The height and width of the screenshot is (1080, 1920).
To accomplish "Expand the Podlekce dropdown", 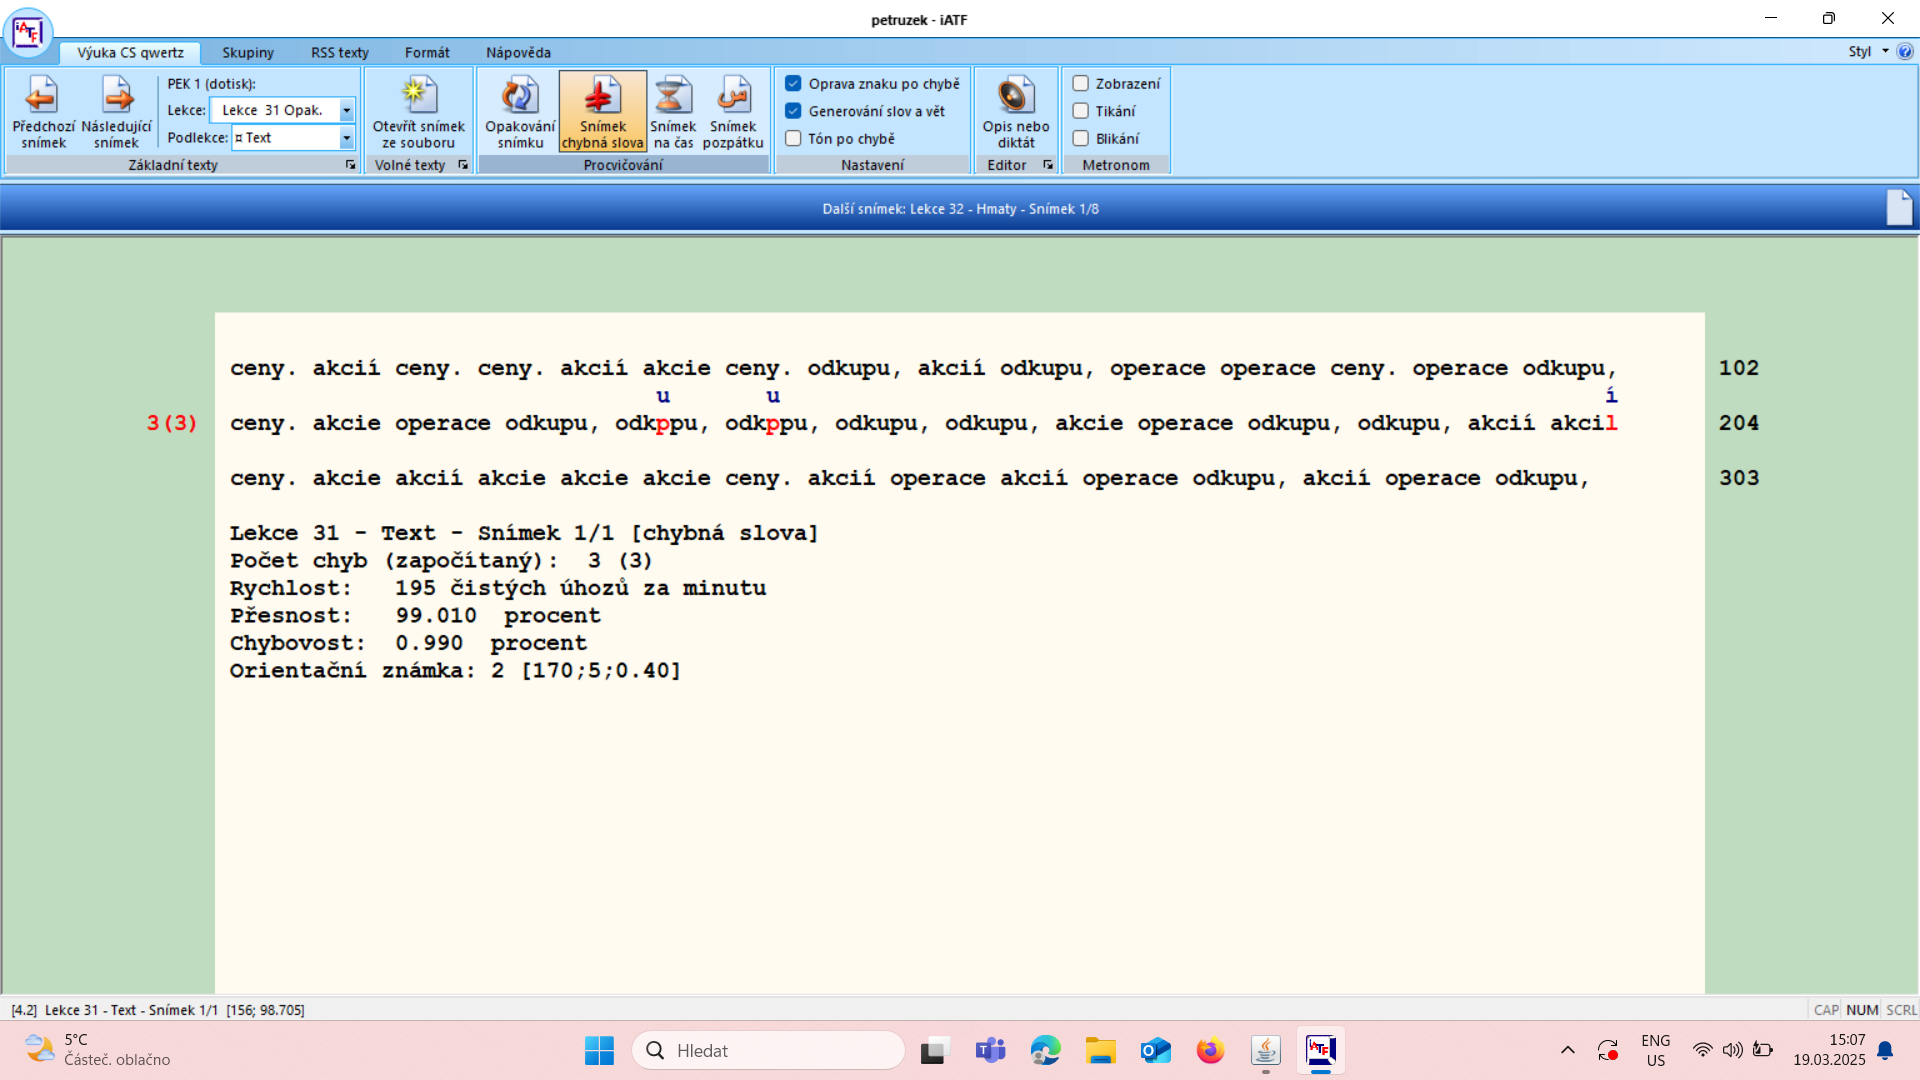I will tap(347, 138).
